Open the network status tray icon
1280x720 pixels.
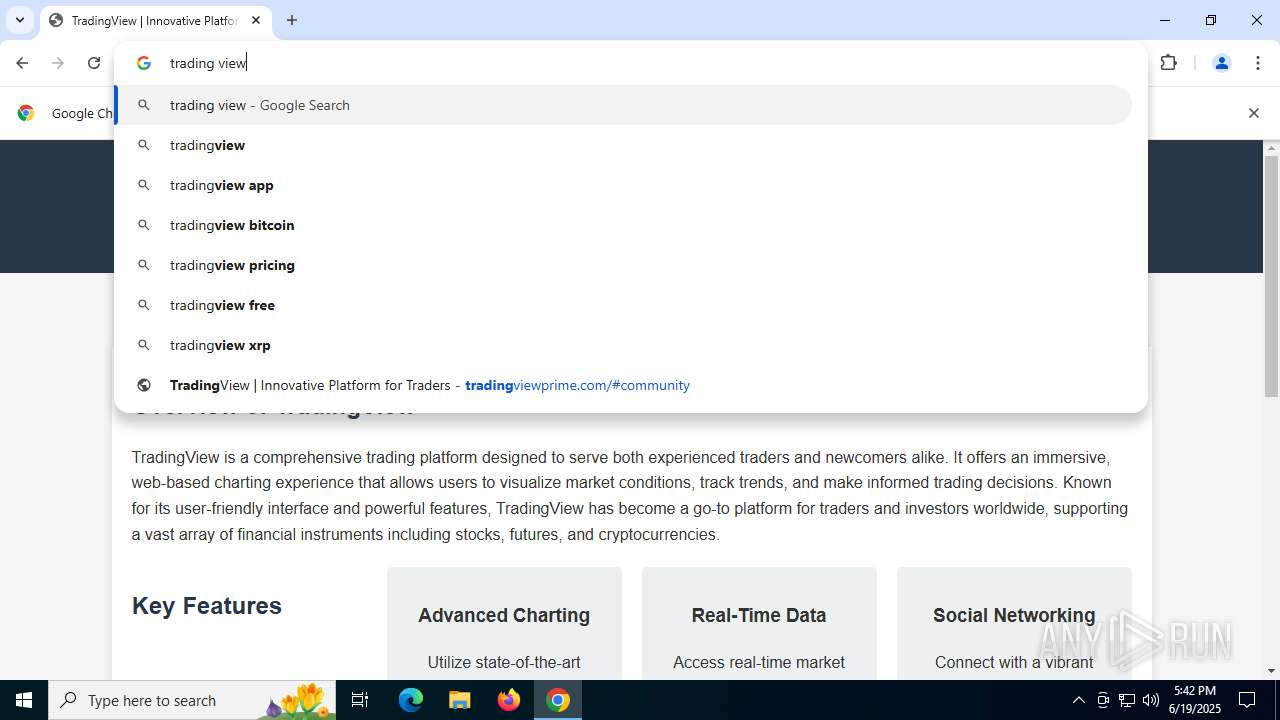pyautogui.click(x=1127, y=700)
